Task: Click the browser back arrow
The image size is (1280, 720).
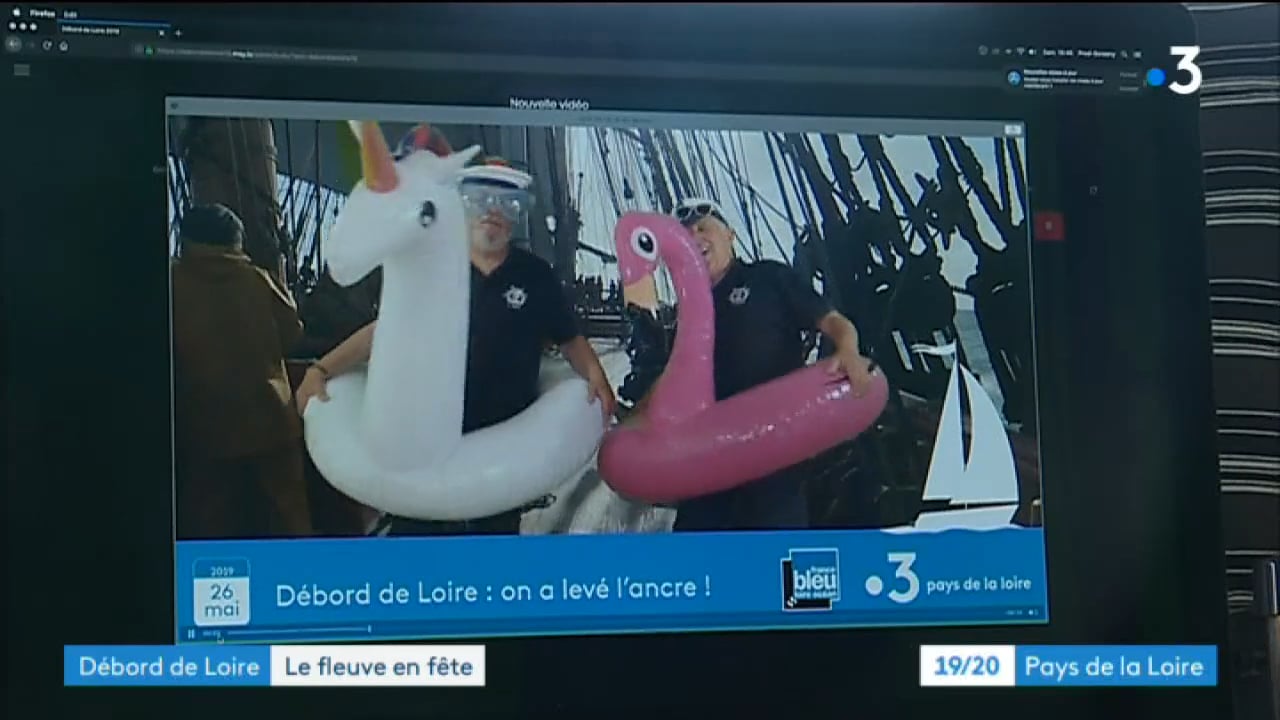Action: (13, 45)
